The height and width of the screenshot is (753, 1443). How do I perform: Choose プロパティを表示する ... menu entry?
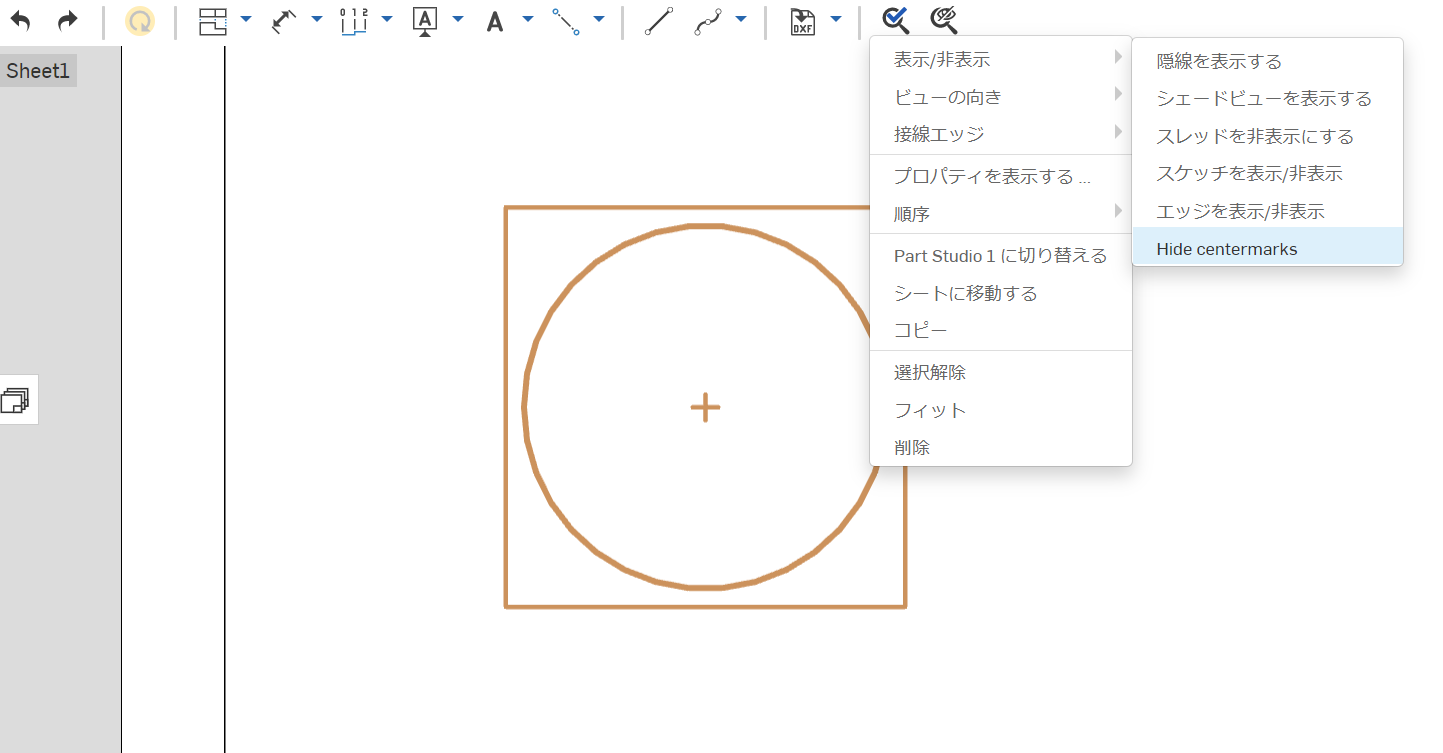click(x=1001, y=177)
